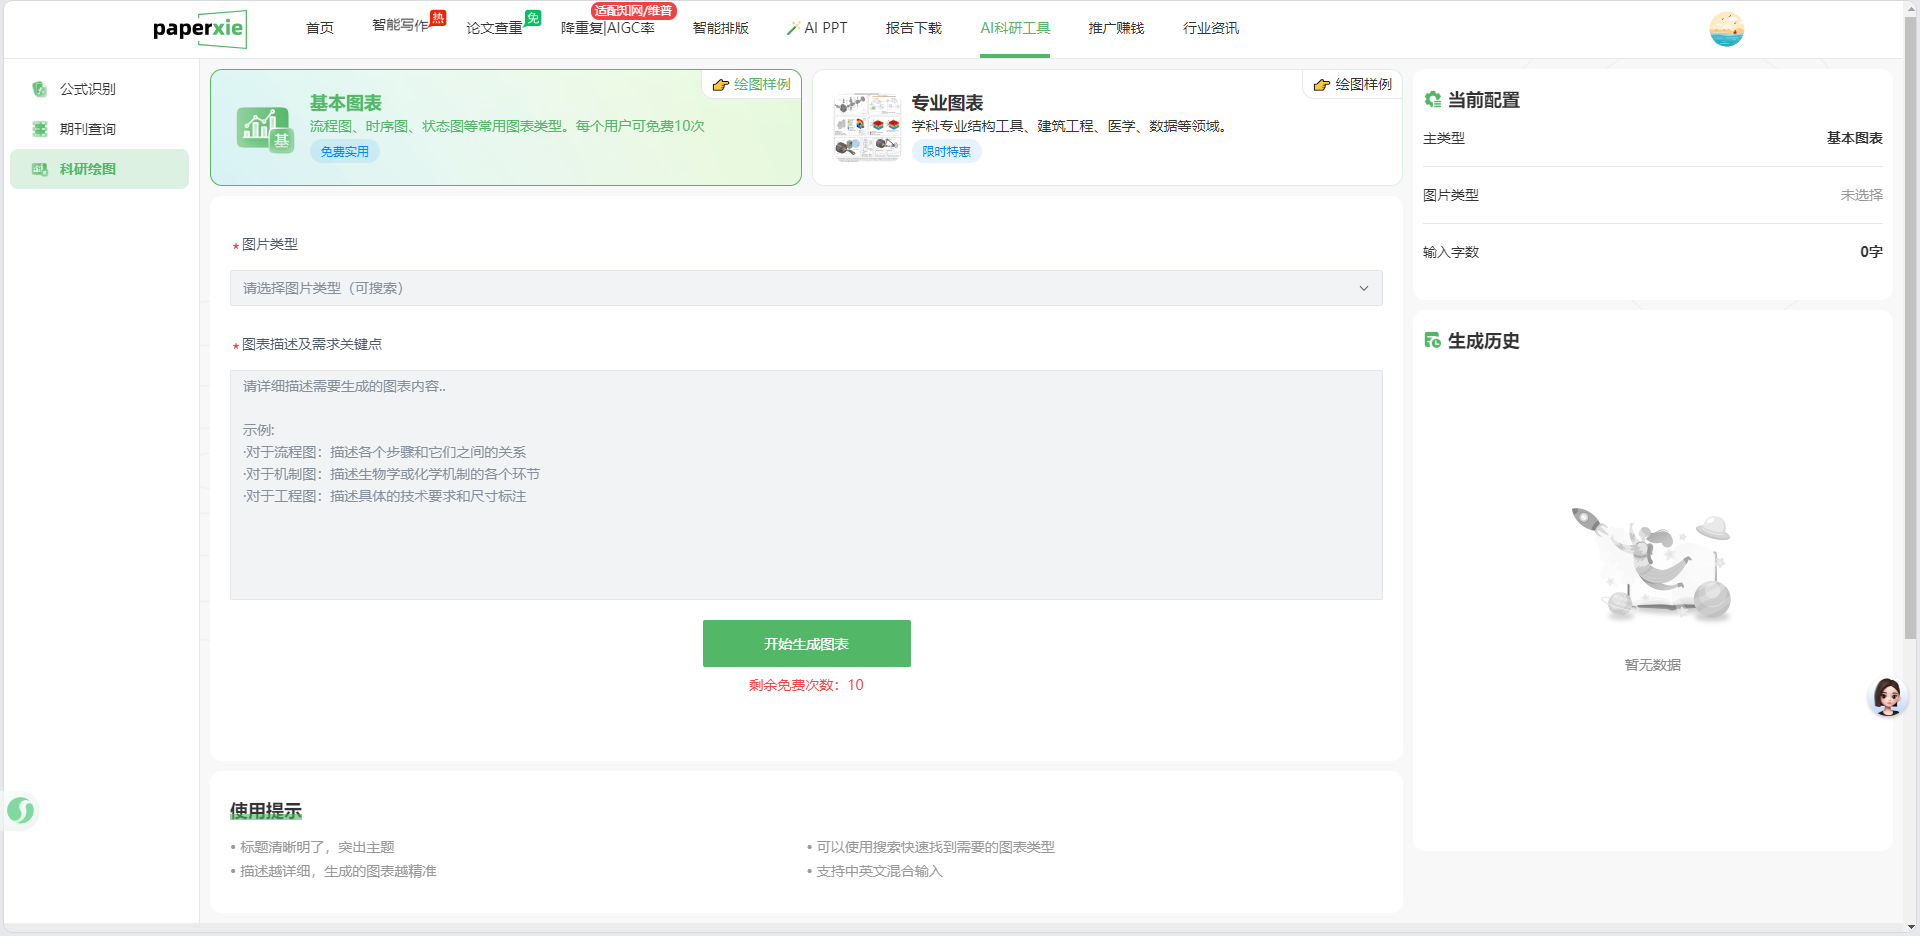Open 绘图样例 link on 基本图表 card
Viewport: 1920px width, 936px height.
752,85
